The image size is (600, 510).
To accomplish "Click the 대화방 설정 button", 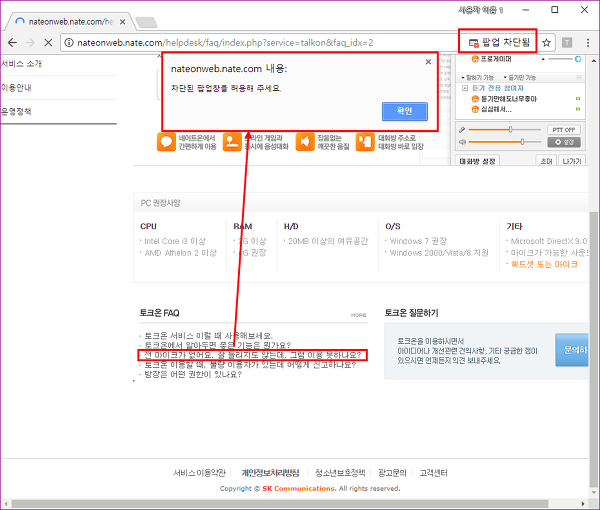I will point(477,161).
